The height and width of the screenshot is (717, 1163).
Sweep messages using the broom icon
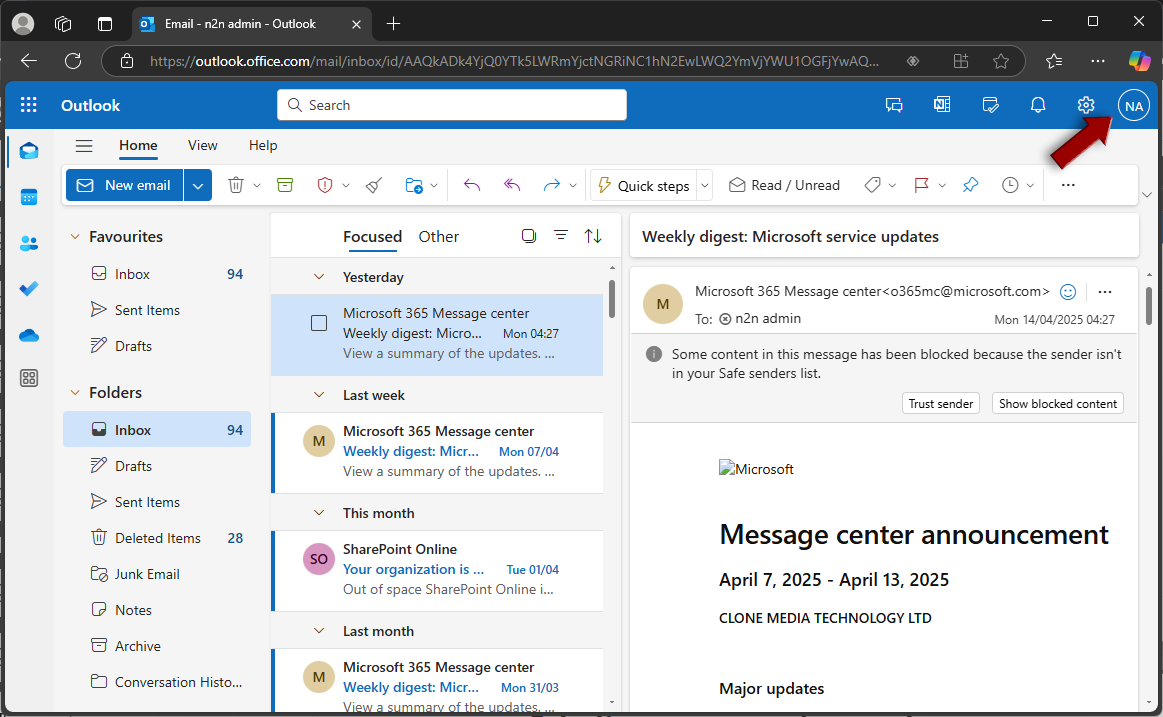point(375,185)
